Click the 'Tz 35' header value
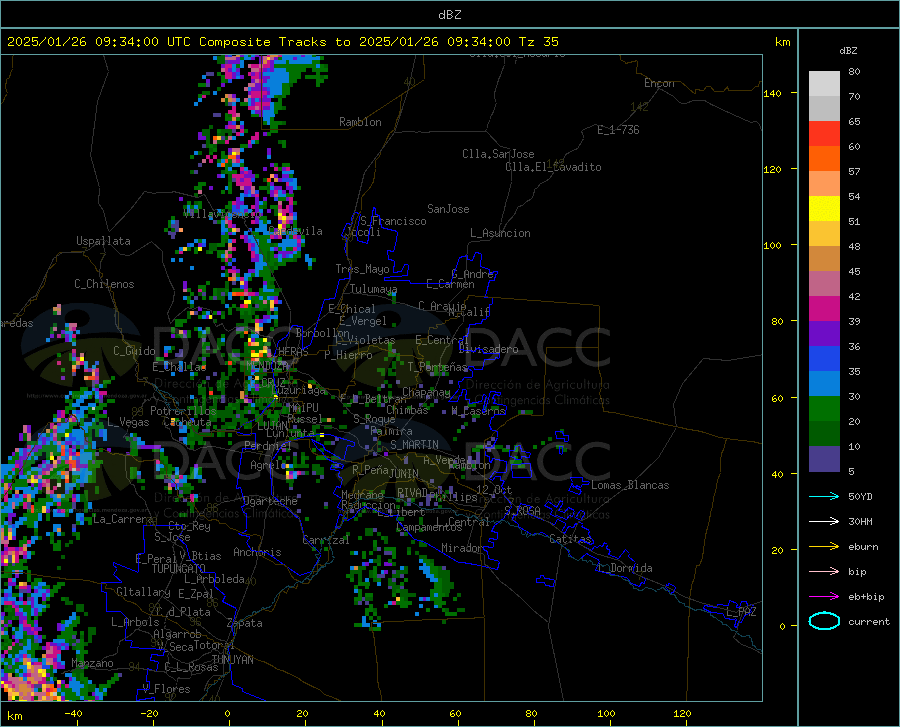 coord(538,42)
